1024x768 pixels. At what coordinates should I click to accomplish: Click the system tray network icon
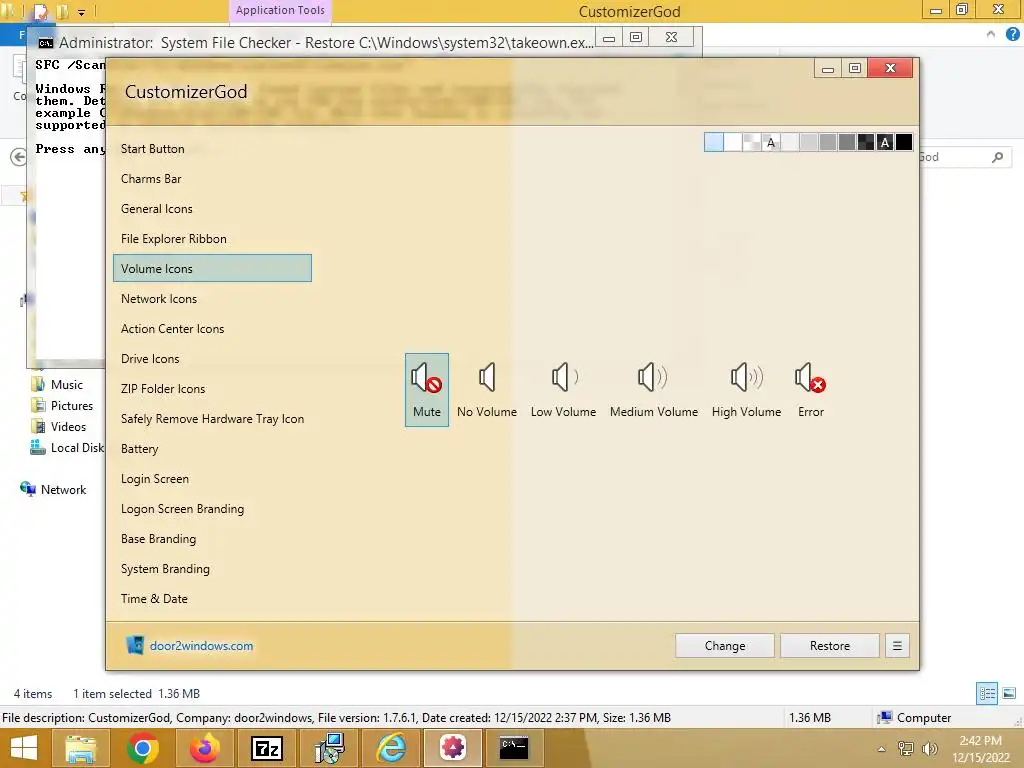point(906,749)
